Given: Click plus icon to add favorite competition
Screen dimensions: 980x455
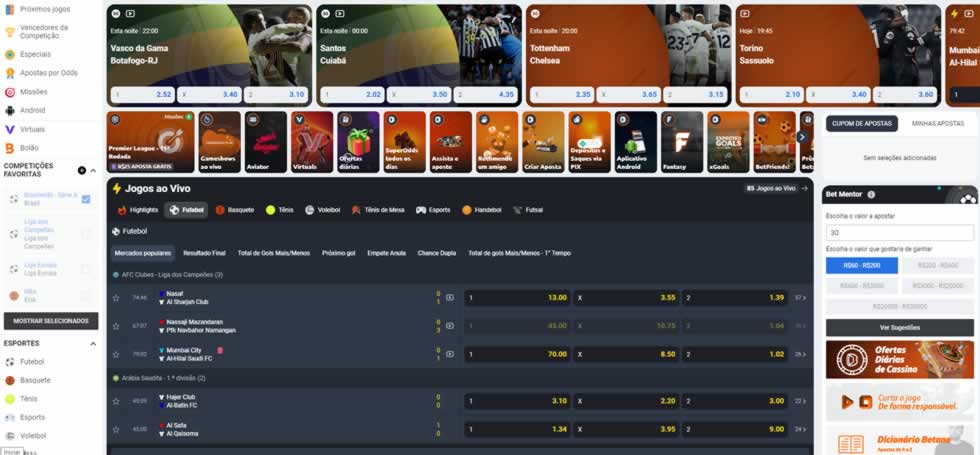Looking at the screenshot, I should 82,170.
